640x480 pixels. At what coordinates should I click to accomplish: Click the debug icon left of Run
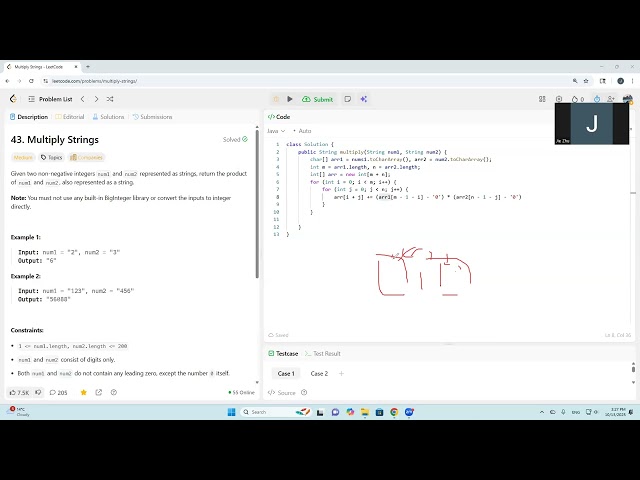click(276, 99)
